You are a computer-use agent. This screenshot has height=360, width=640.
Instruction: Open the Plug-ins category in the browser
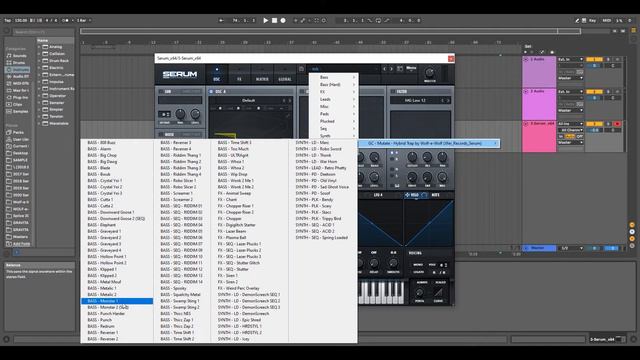[x=20, y=98]
